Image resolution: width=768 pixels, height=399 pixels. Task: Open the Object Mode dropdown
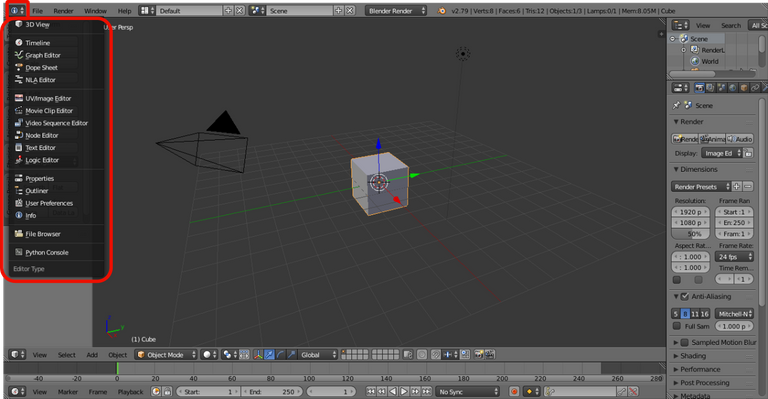pos(167,355)
